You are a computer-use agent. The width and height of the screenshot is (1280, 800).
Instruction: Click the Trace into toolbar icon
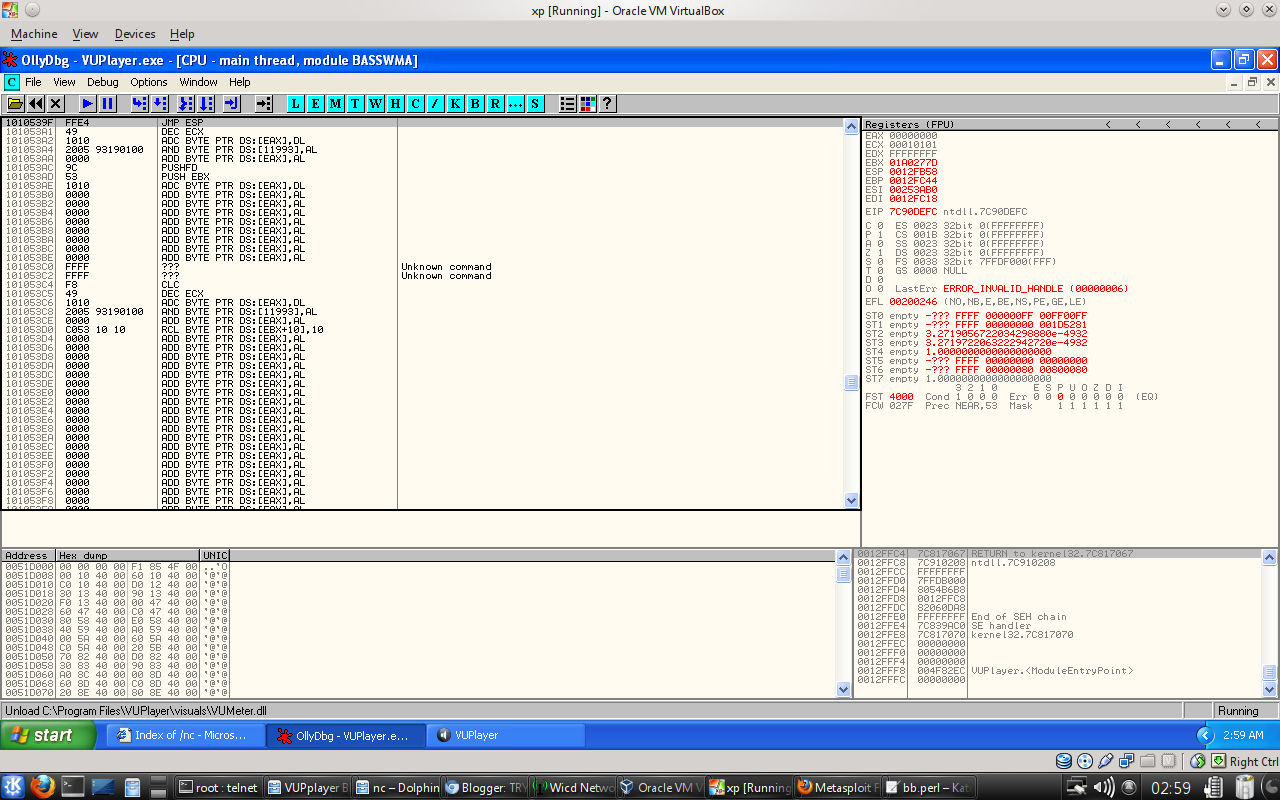[x=186, y=103]
